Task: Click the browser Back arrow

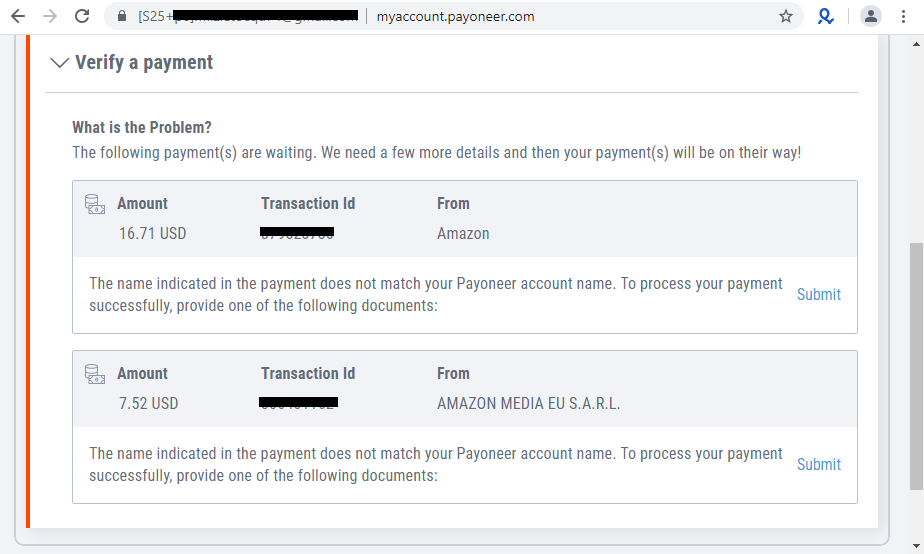Action: pos(18,16)
